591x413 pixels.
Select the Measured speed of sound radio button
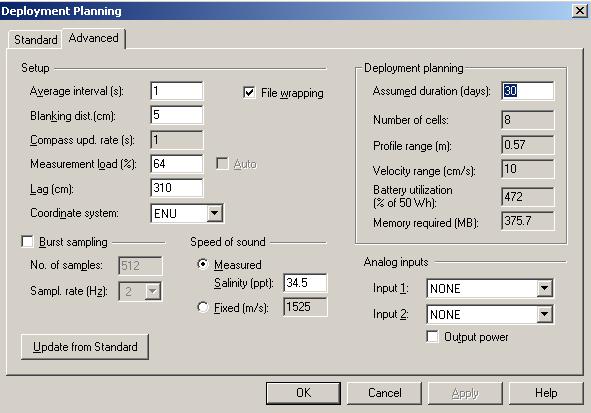point(203,265)
